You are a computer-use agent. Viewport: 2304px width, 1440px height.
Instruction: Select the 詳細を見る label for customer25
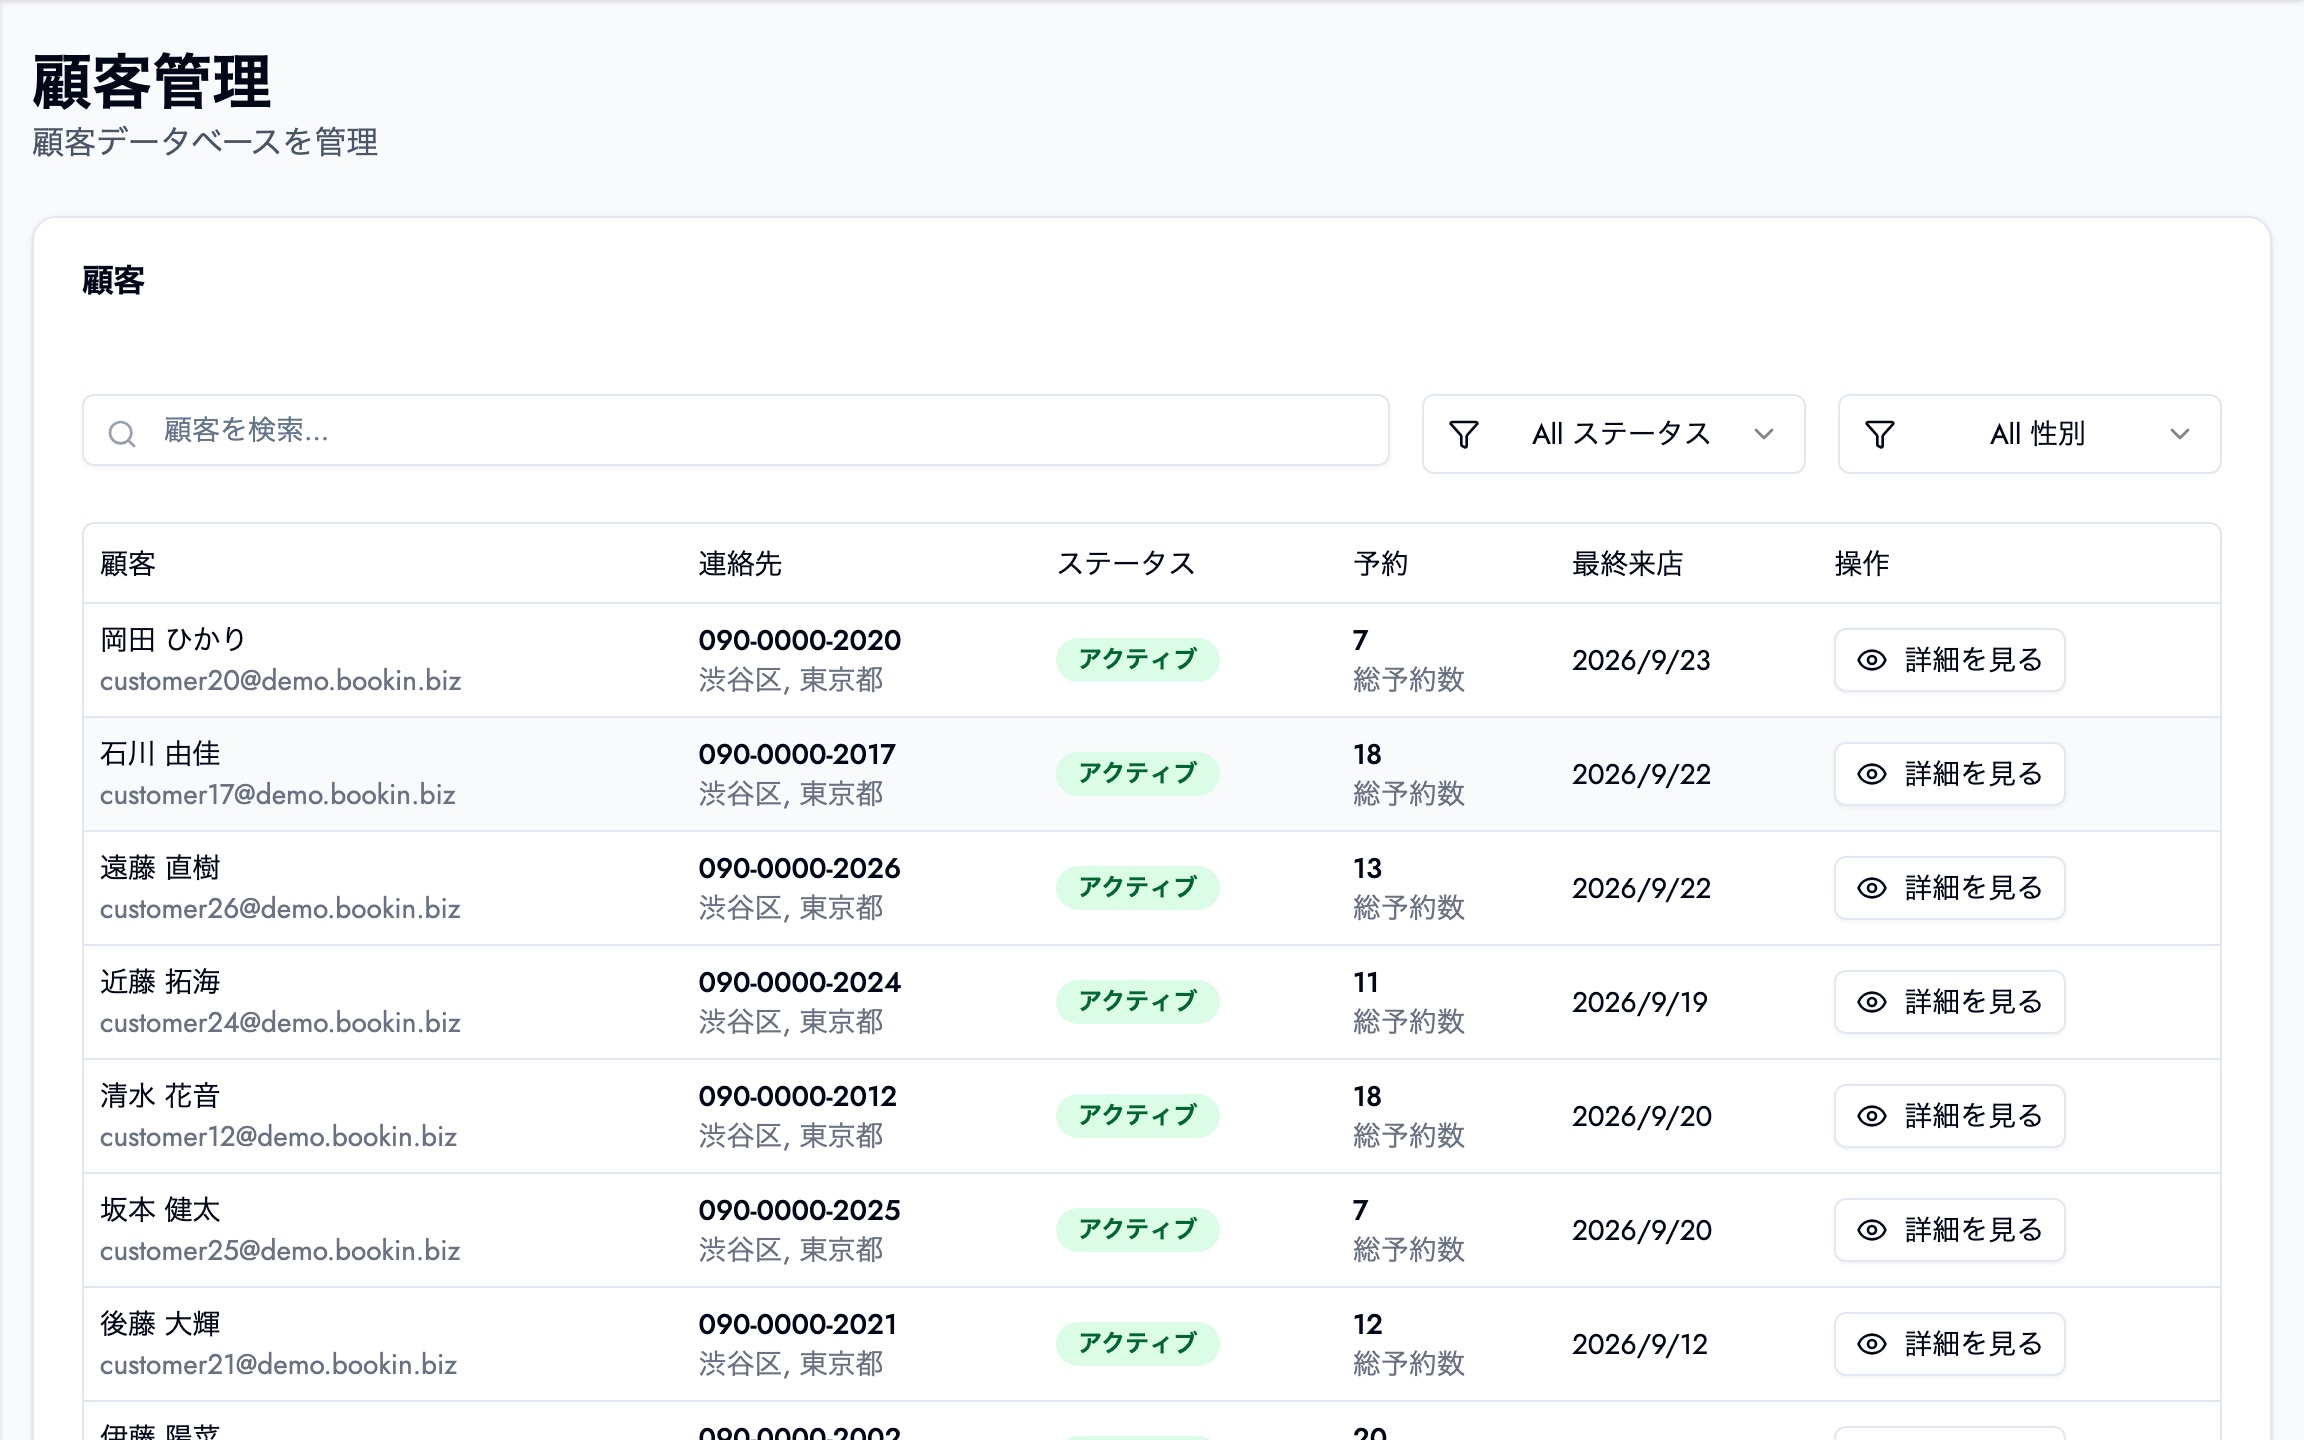(1973, 1230)
